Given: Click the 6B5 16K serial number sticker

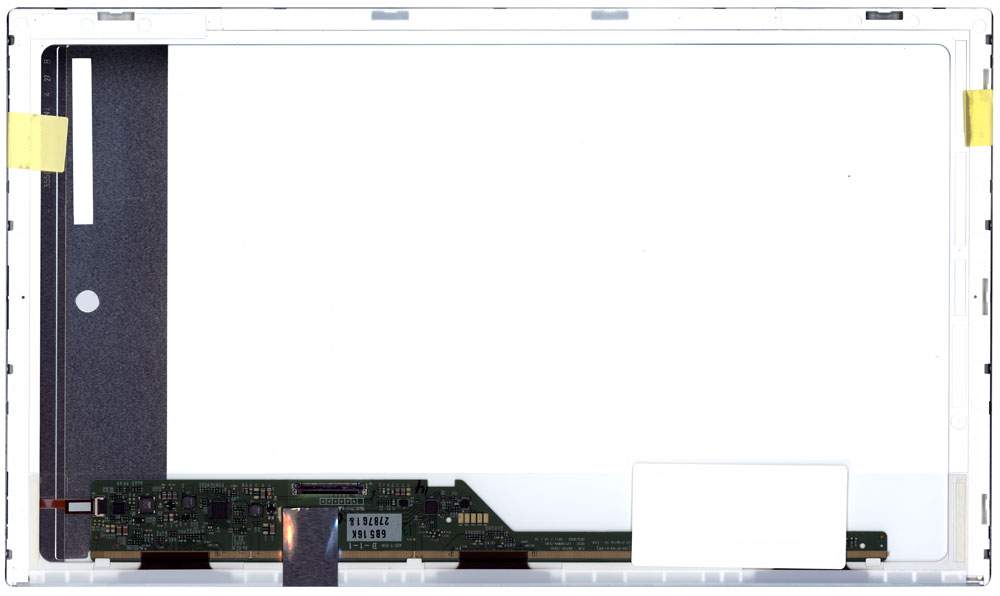Looking at the screenshot, I should pyautogui.click(x=374, y=527).
